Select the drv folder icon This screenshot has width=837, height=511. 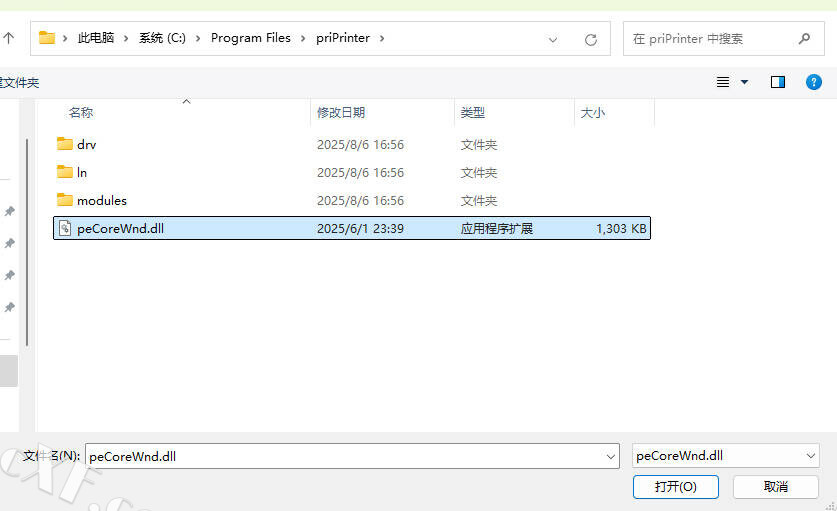[x=65, y=144]
